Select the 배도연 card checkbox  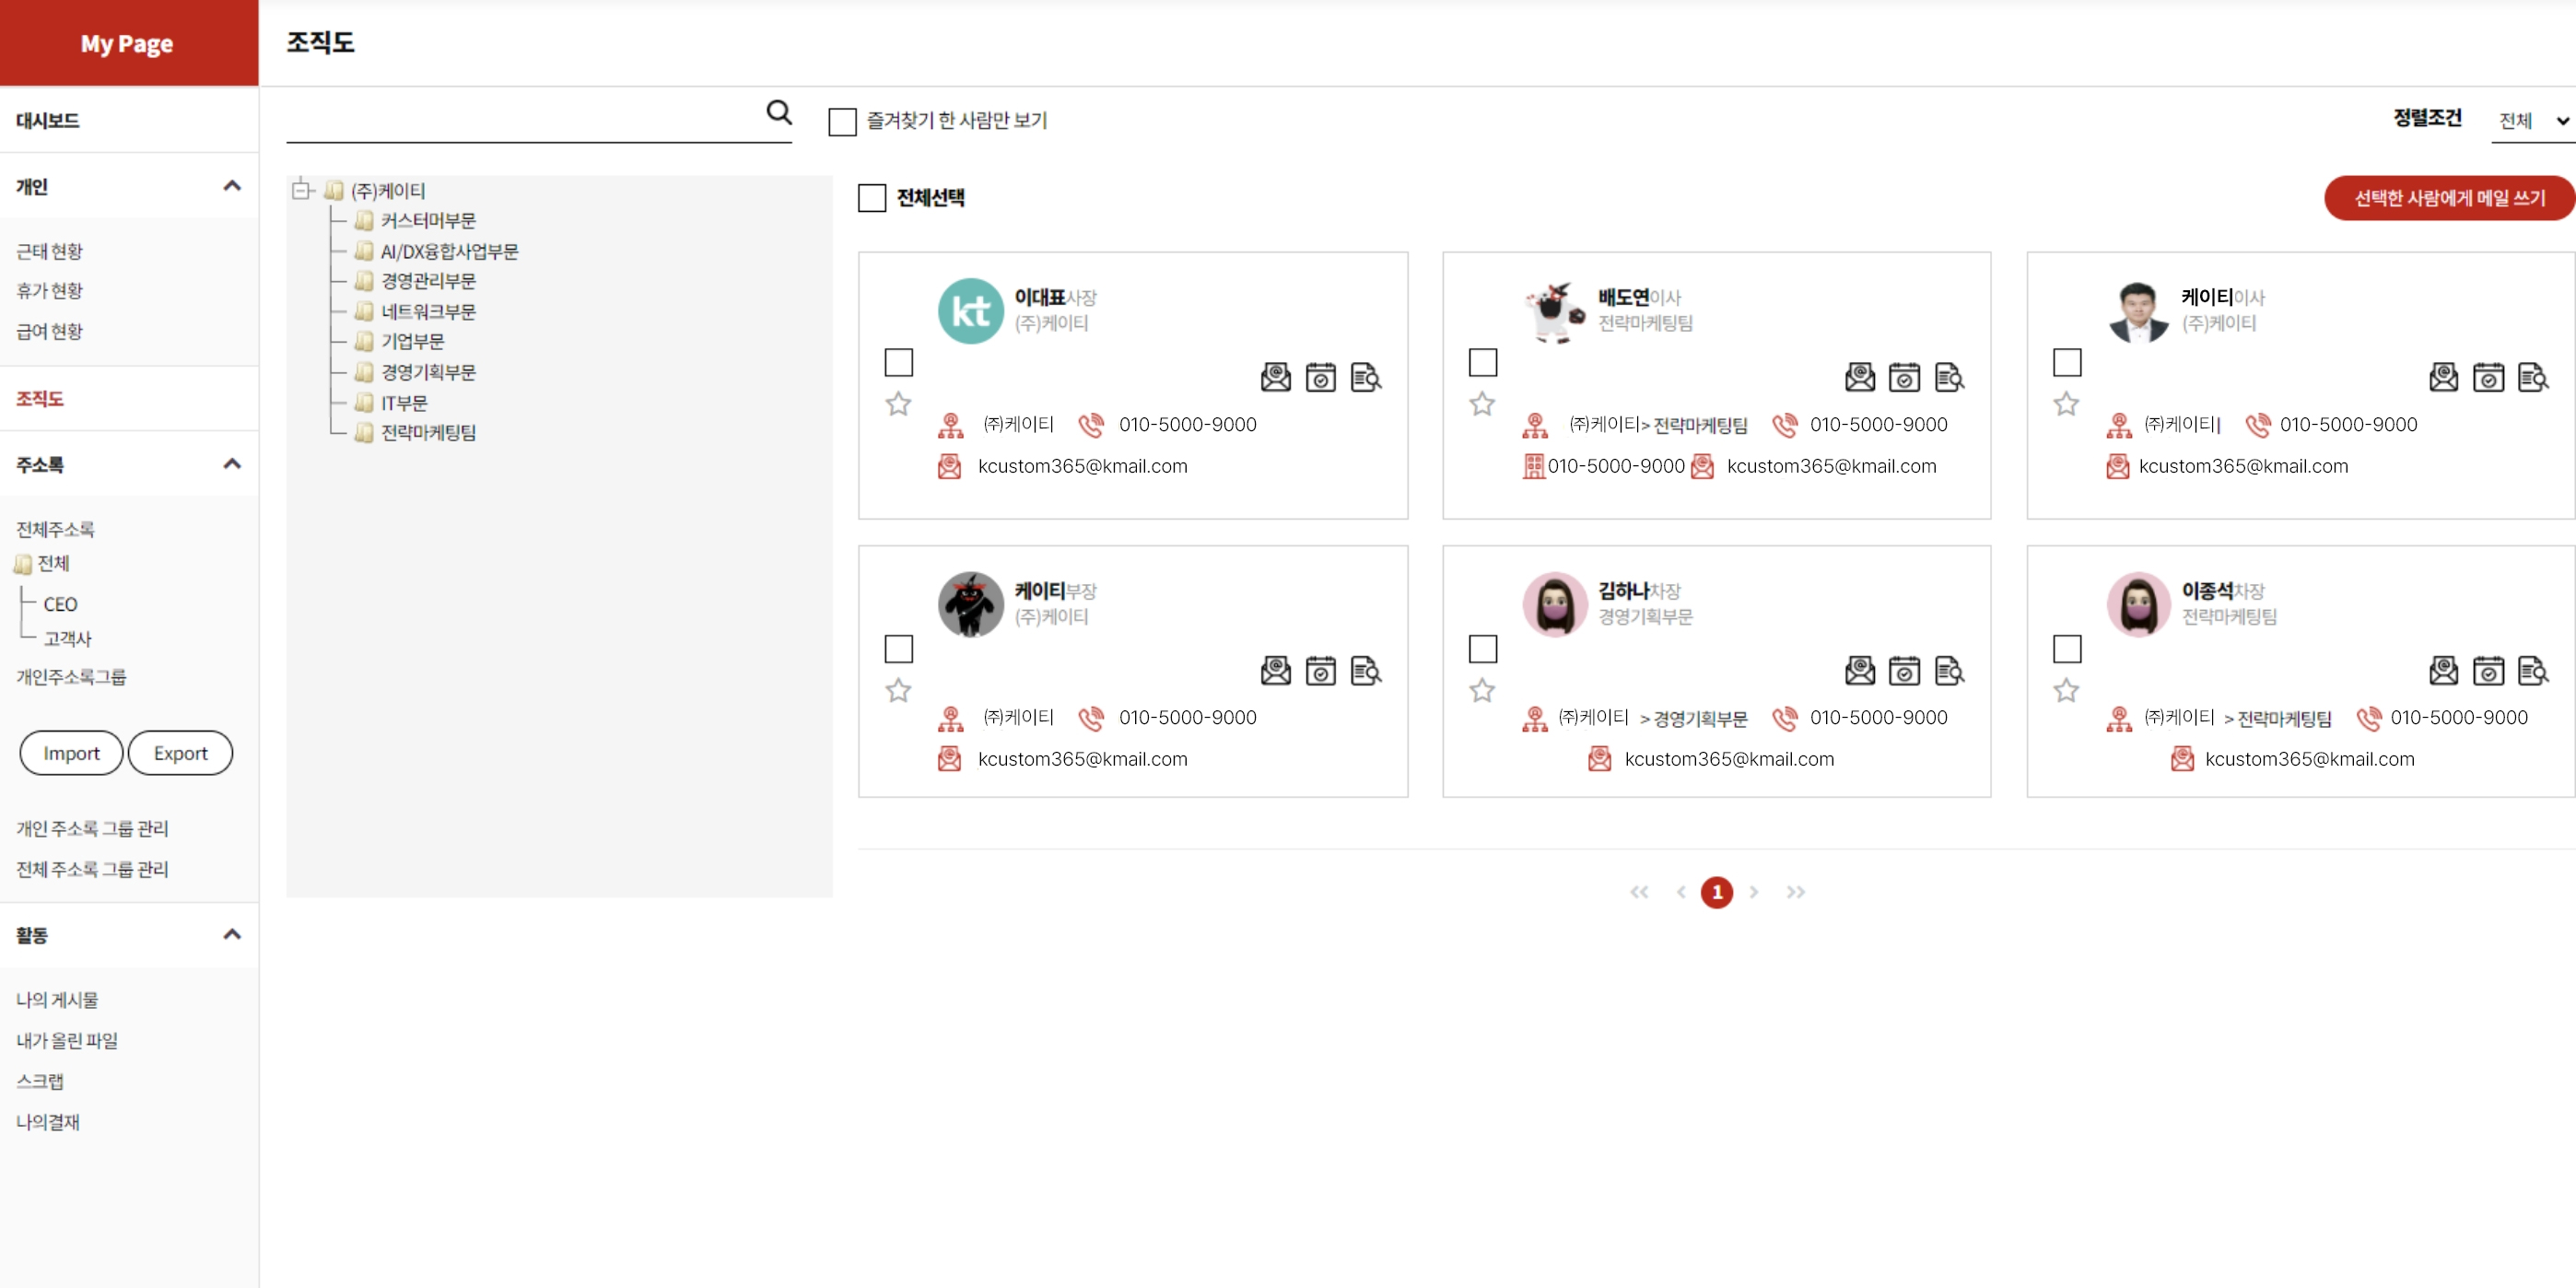click(x=1482, y=362)
